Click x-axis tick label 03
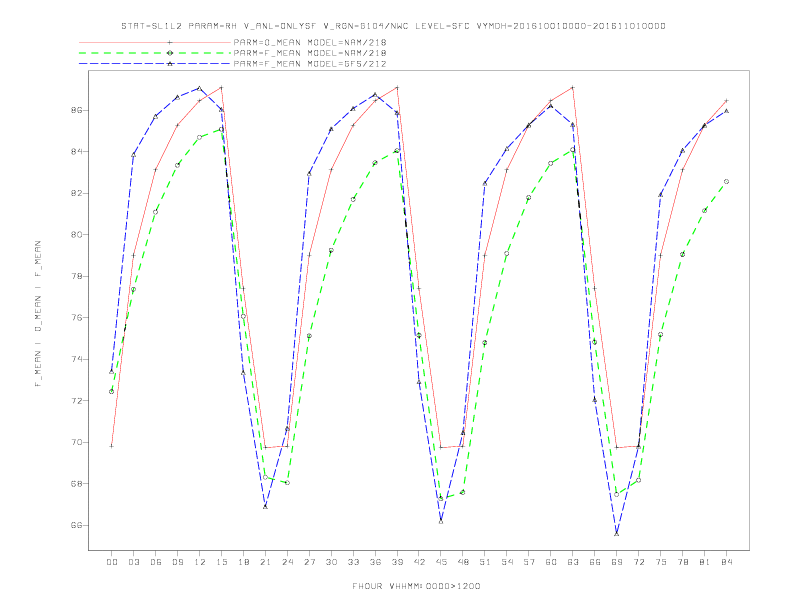 [x=133, y=562]
